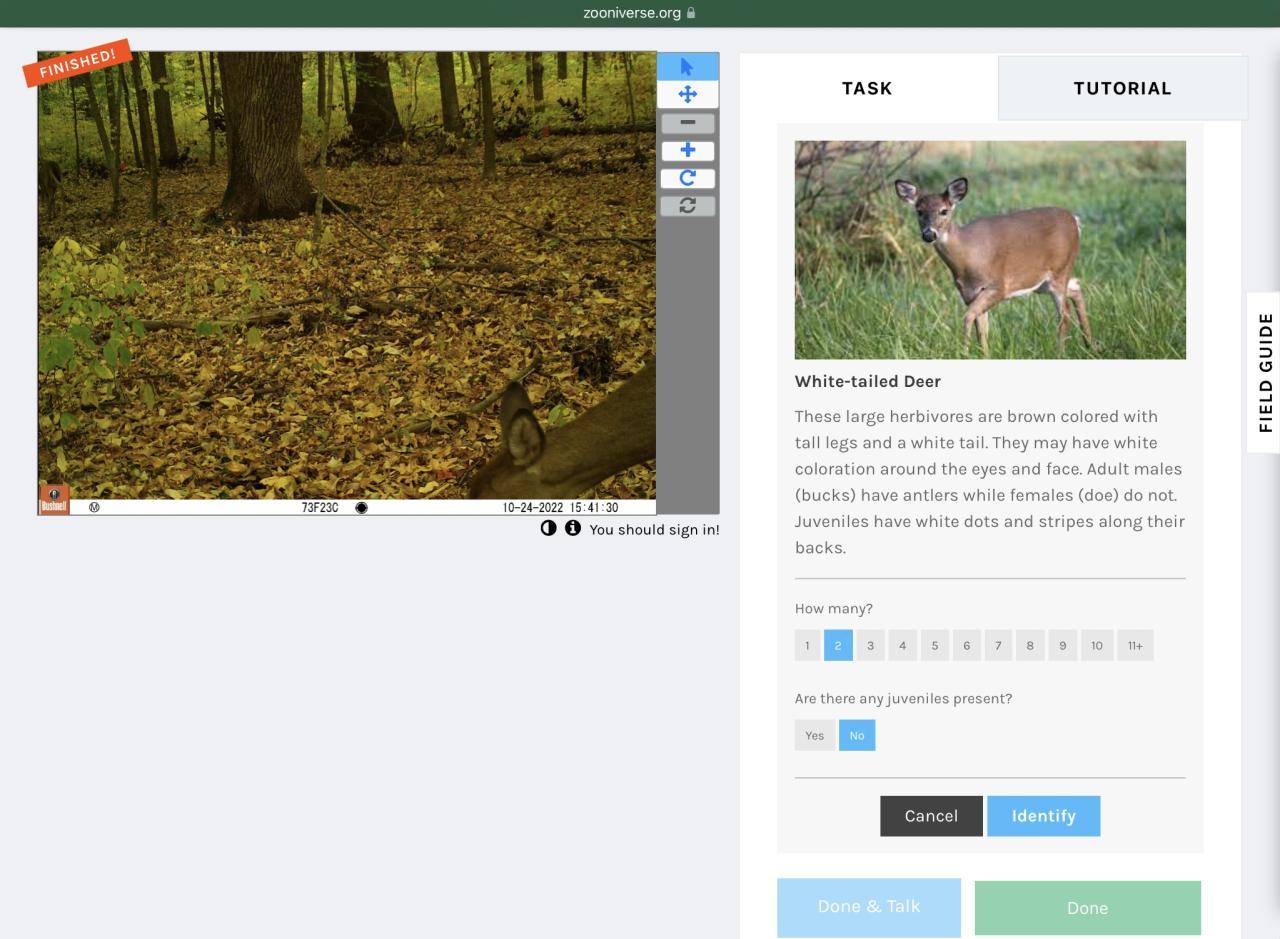Click the FINISHED! banner
Viewport: 1280px width, 939px height.
[x=78, y=63]
